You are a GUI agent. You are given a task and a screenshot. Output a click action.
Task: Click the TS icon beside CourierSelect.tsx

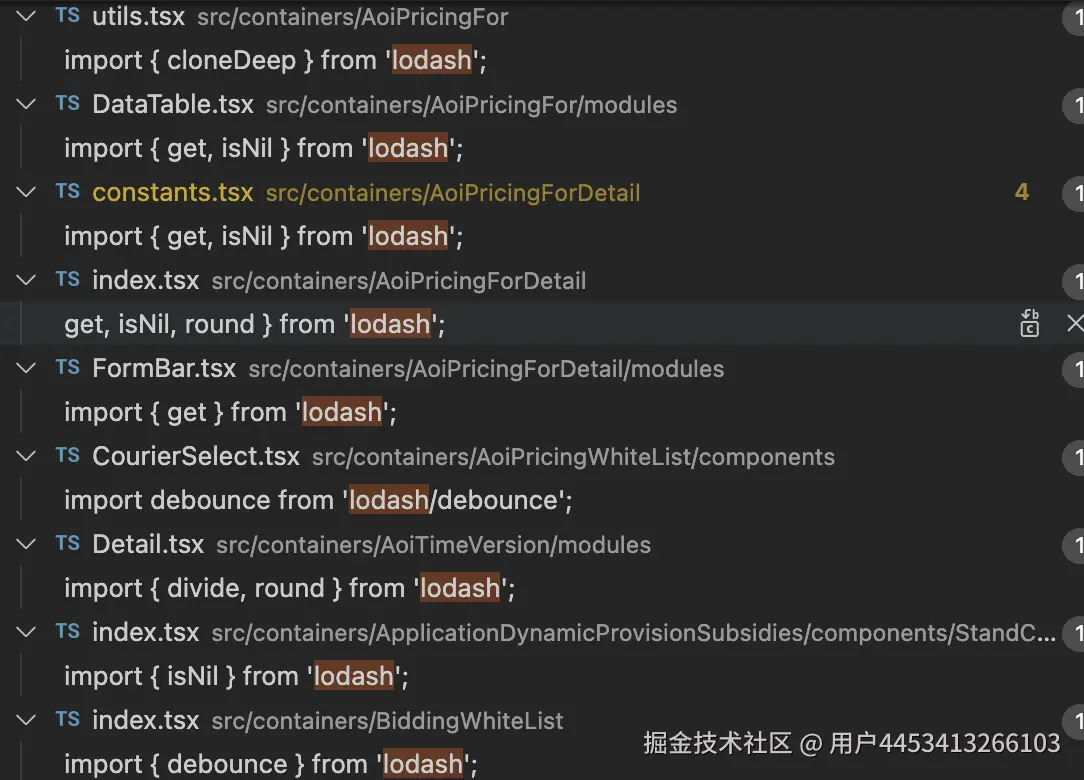68,456
